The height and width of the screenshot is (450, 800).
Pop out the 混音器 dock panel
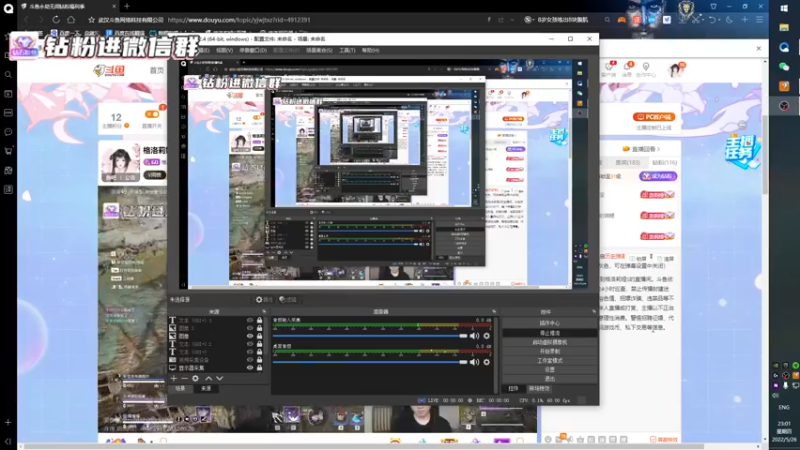tap(494, 311)
